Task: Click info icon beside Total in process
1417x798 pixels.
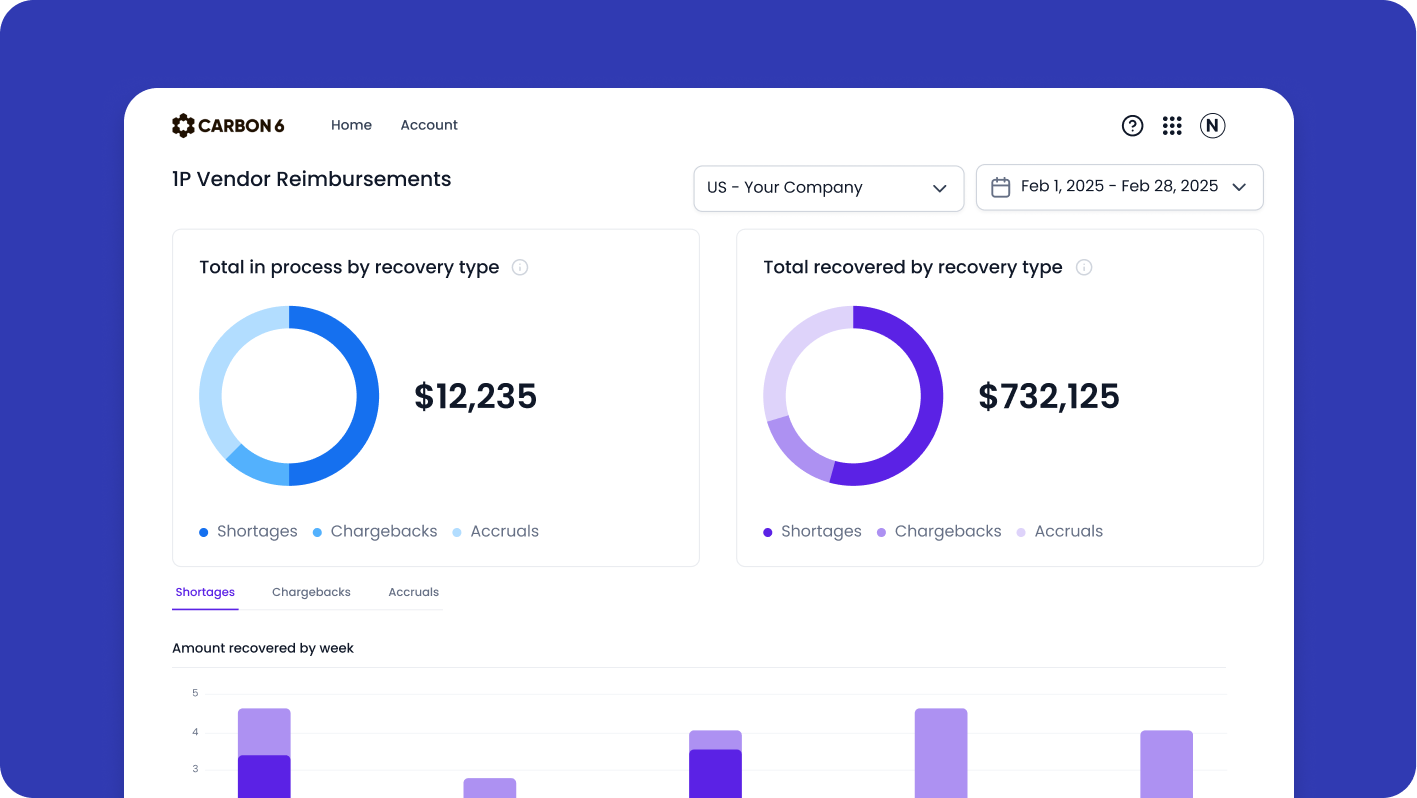Action: 520,267
